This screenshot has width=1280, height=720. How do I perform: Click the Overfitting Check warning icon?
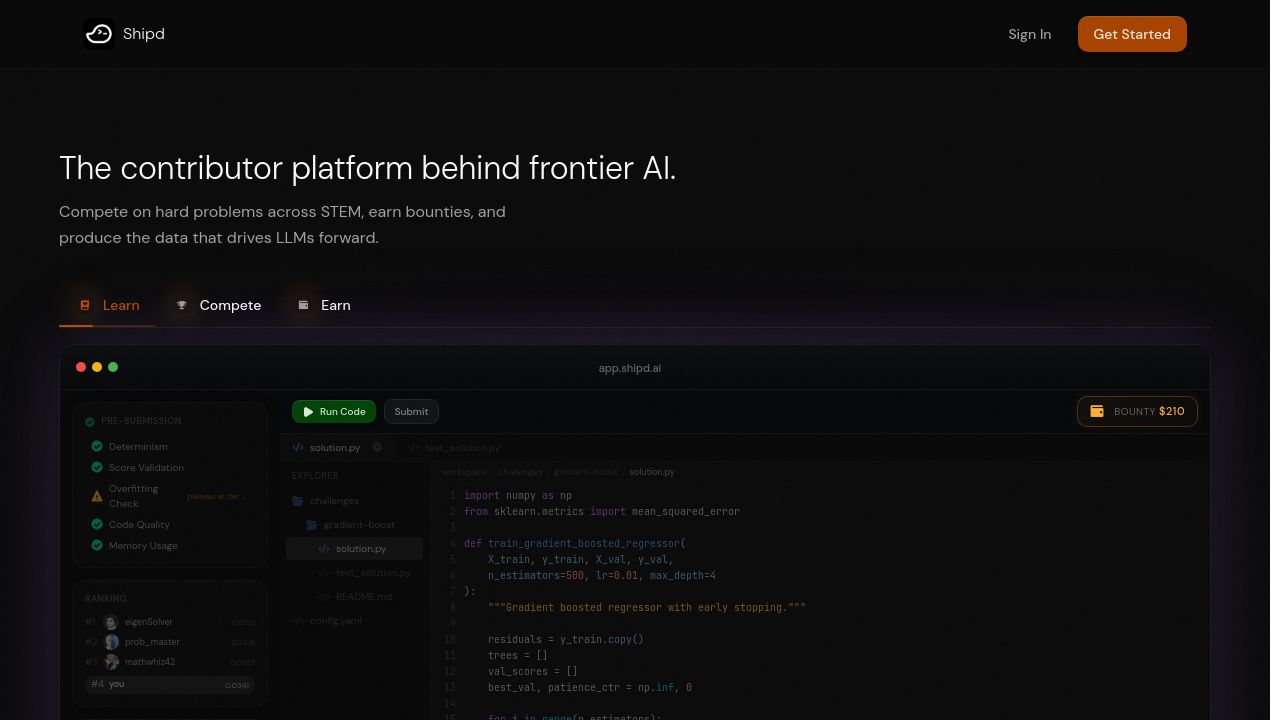97,496
